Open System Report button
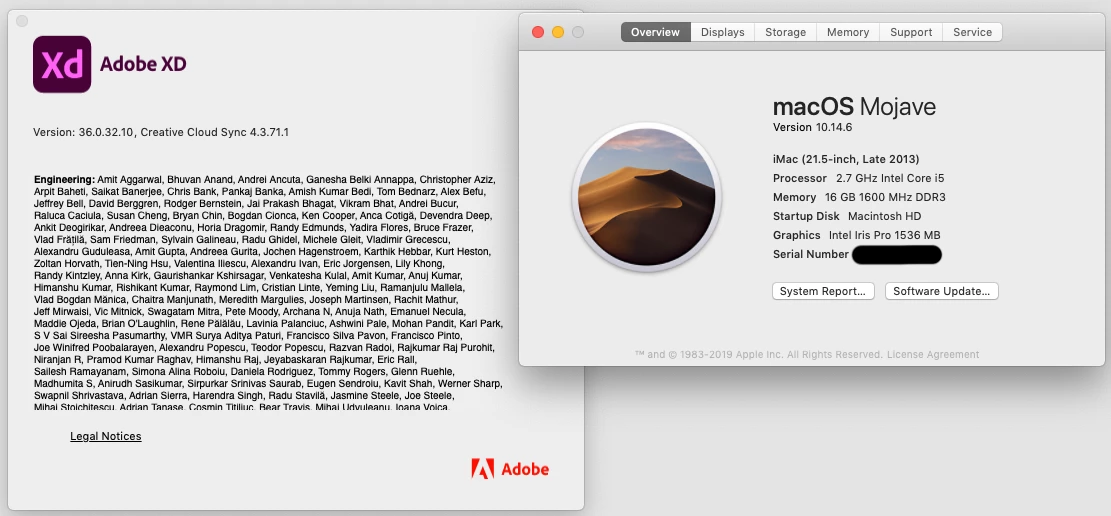The width and height of the screenshot is (1111, 516). click(x=823, y=291)
